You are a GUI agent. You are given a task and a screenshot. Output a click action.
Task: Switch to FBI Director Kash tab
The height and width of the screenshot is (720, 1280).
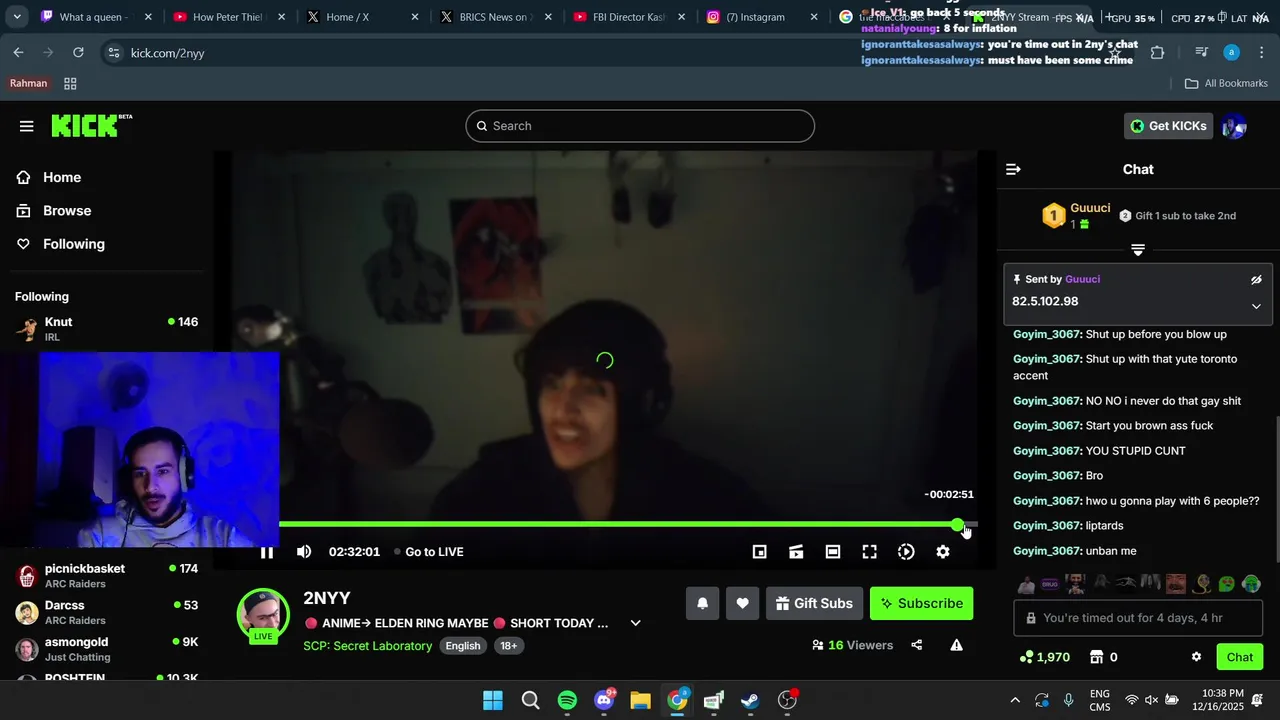click(628, 17)
